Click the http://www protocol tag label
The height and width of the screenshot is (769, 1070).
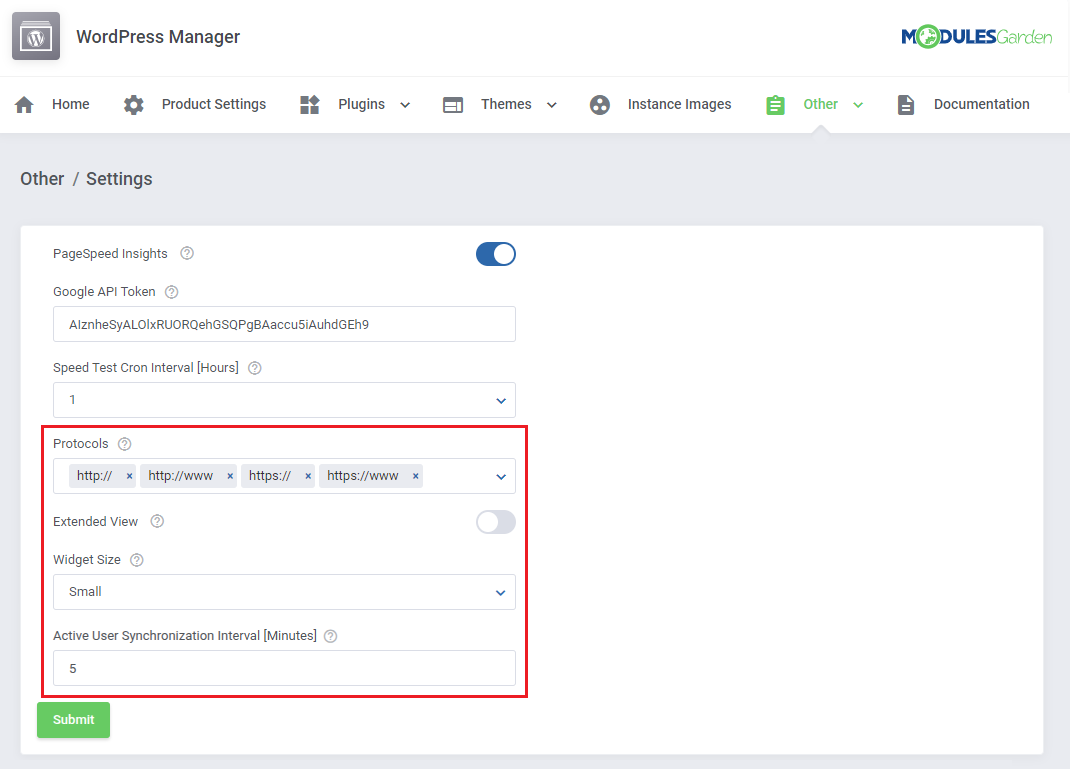tap(180, 476)
